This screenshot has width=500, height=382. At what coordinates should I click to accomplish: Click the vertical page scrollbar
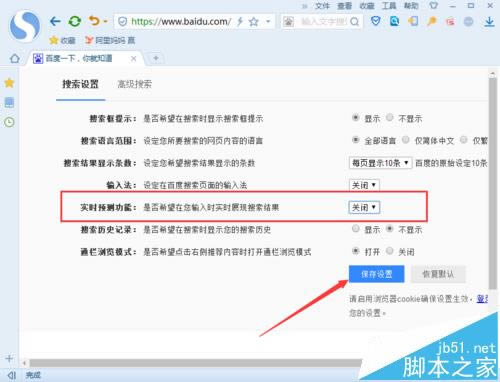click(x=493, y=183)
